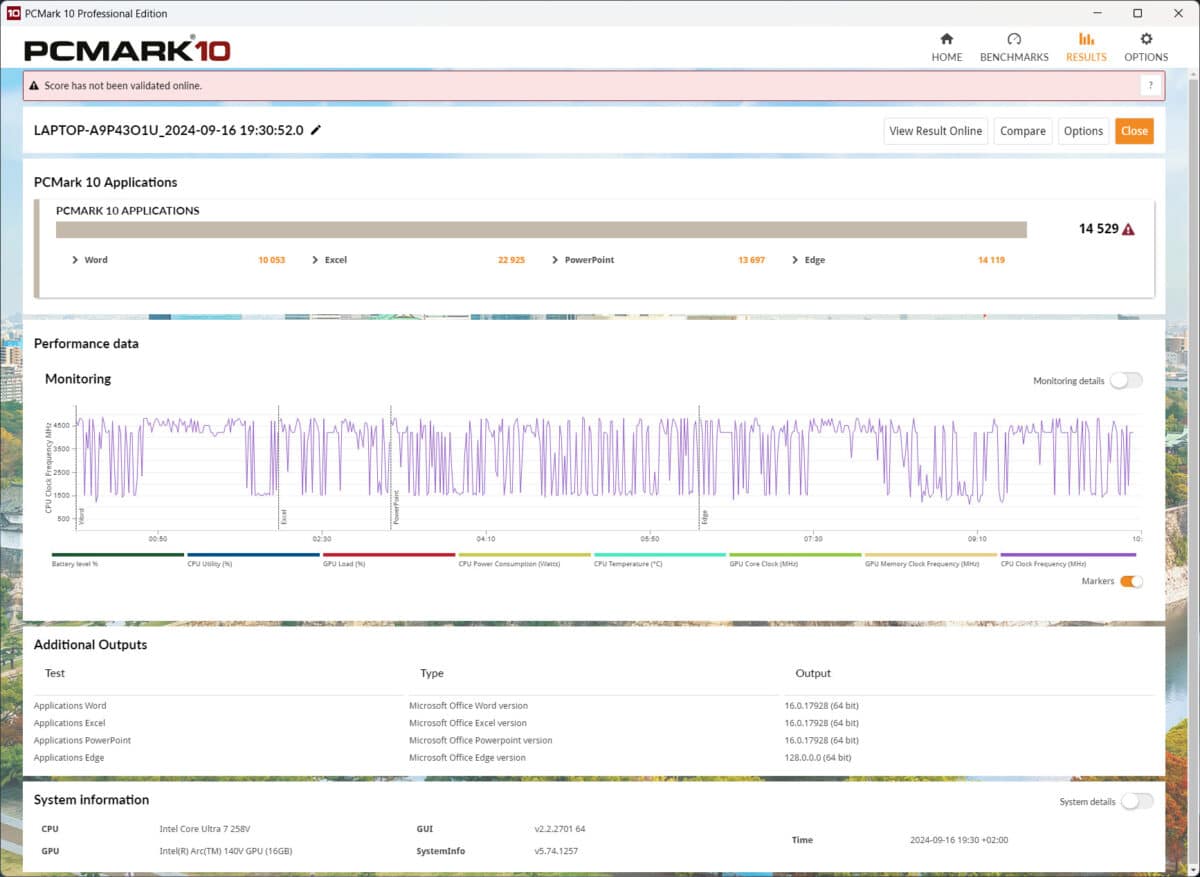
Task: Click the Excel marker in monitoring chart
Action: coord(284,517)
